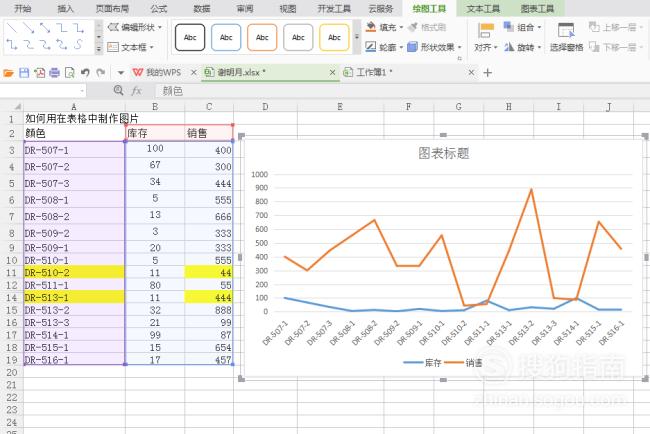Select the arrow line shape
Viewport: 650px width, 434px height.
28,28
